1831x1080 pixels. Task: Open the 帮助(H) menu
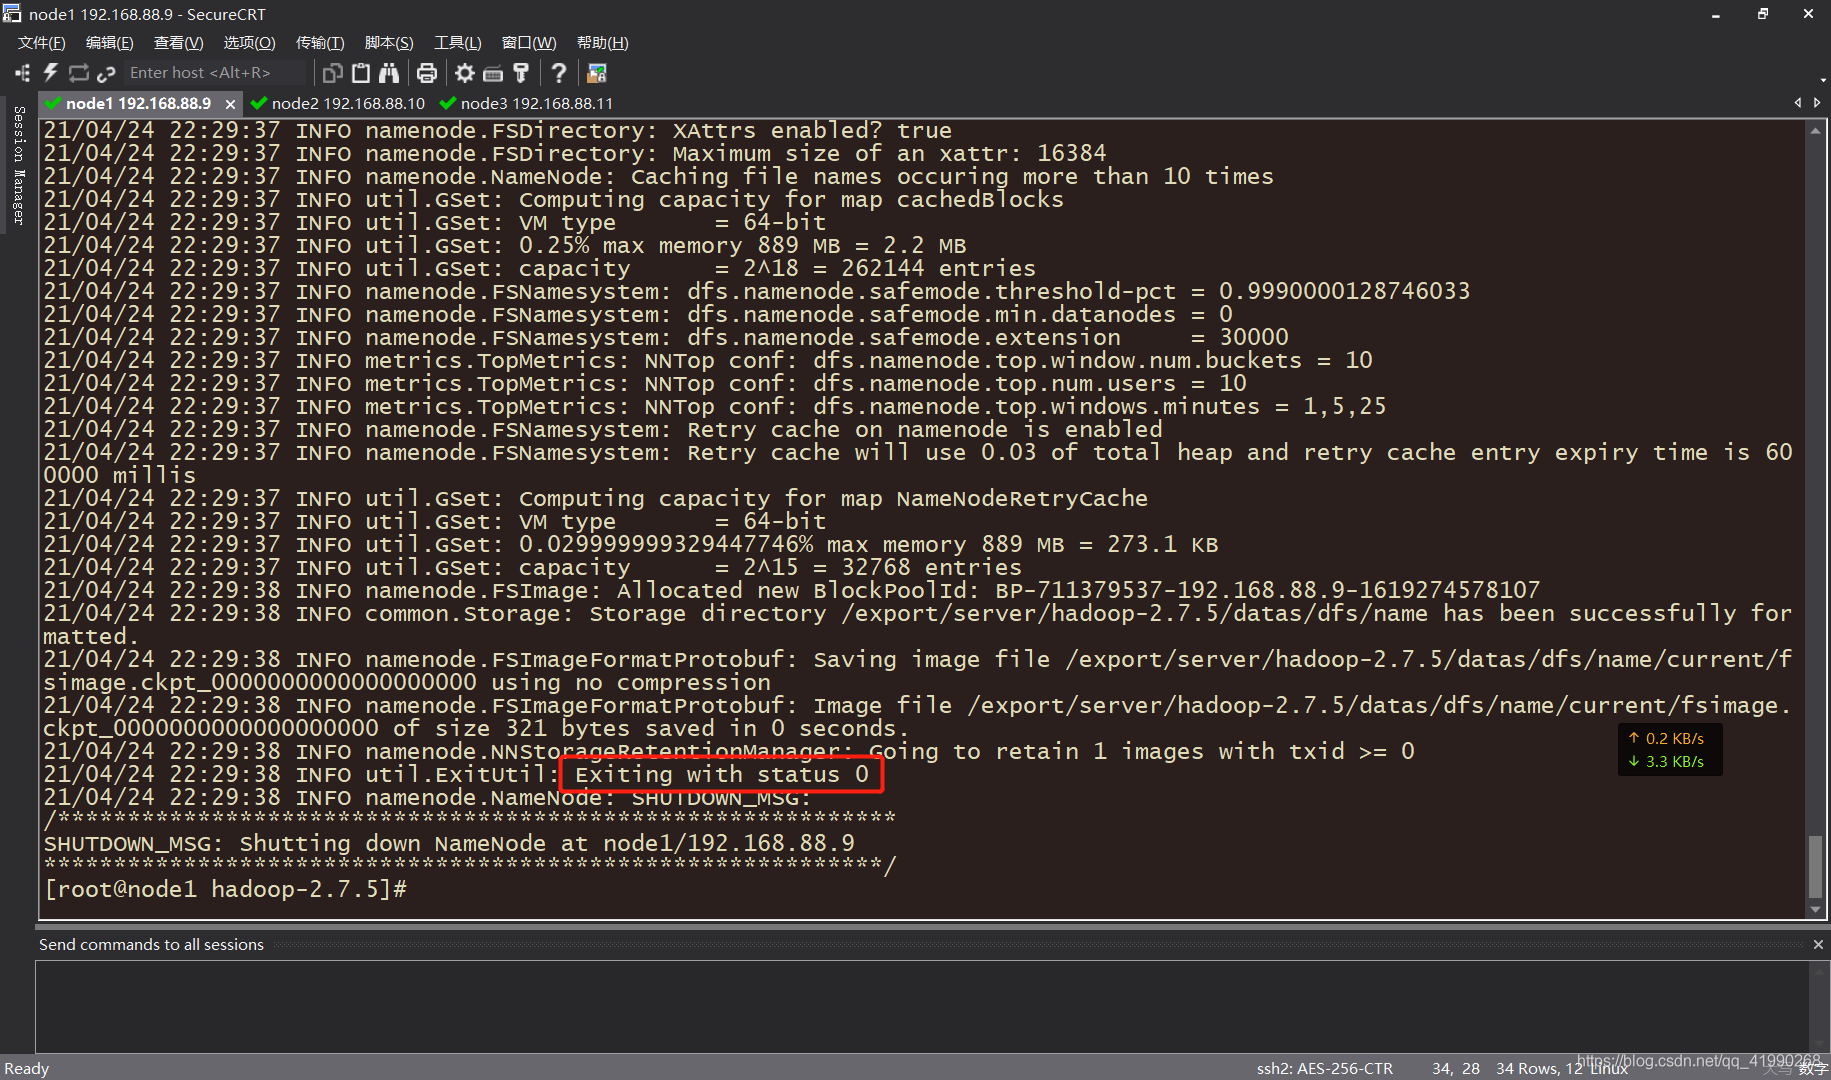point(603,43)
